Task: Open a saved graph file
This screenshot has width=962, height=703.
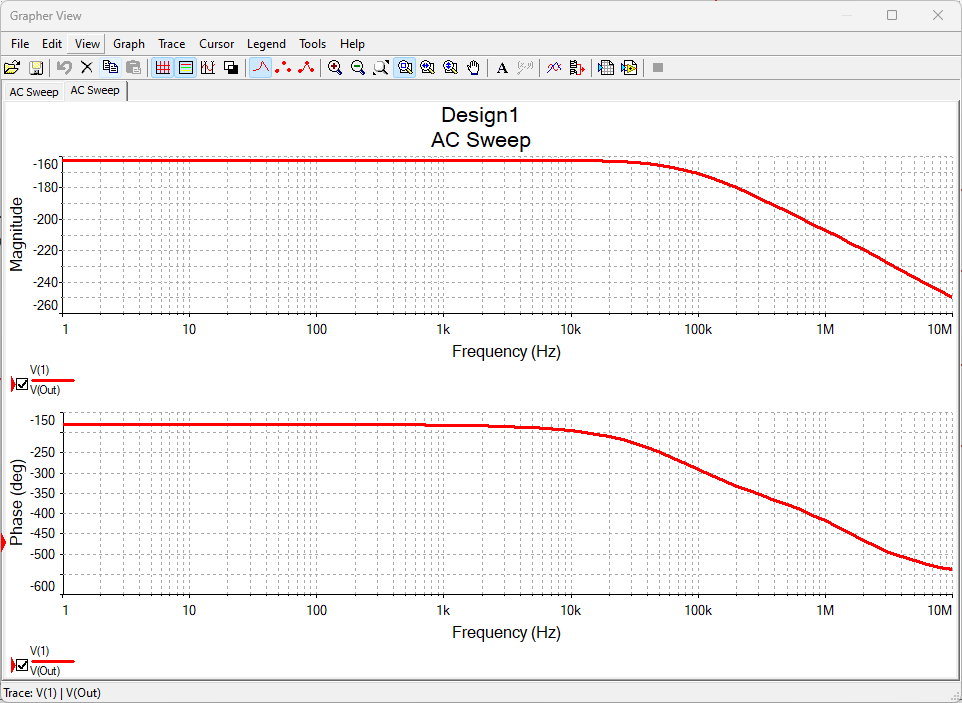Action: pyautogui.click(x=12, y=67)
